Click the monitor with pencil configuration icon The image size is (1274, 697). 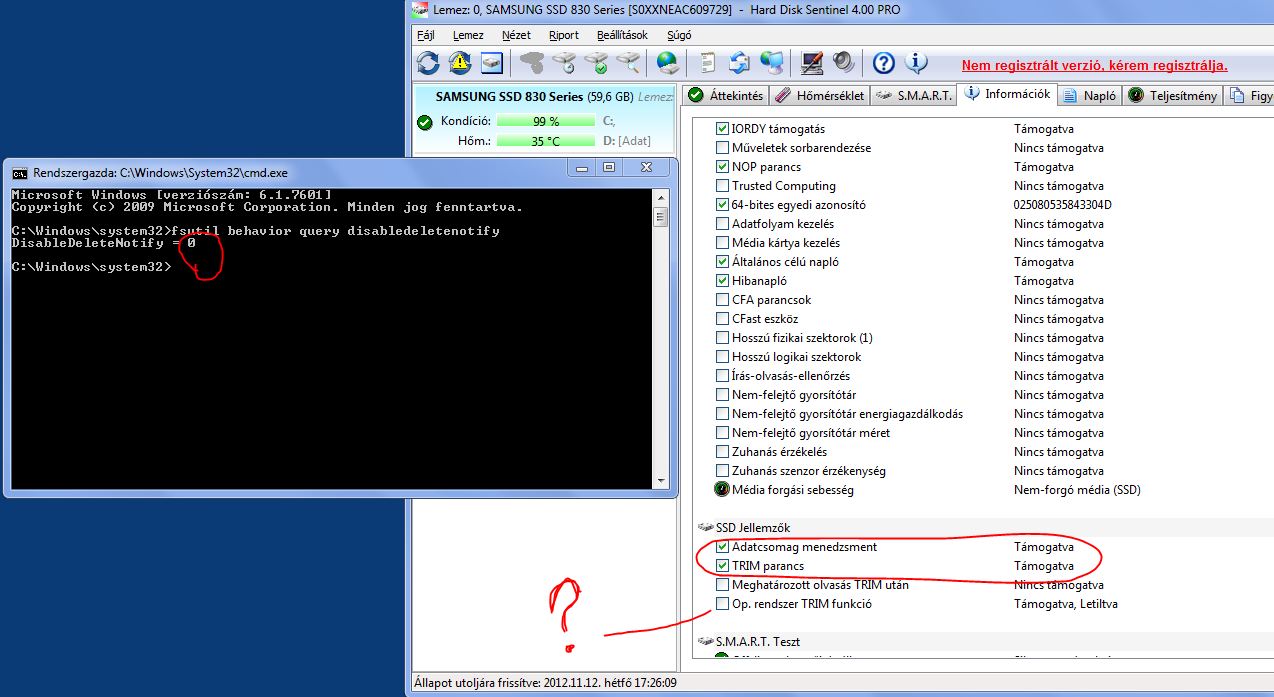coord(812,63)
